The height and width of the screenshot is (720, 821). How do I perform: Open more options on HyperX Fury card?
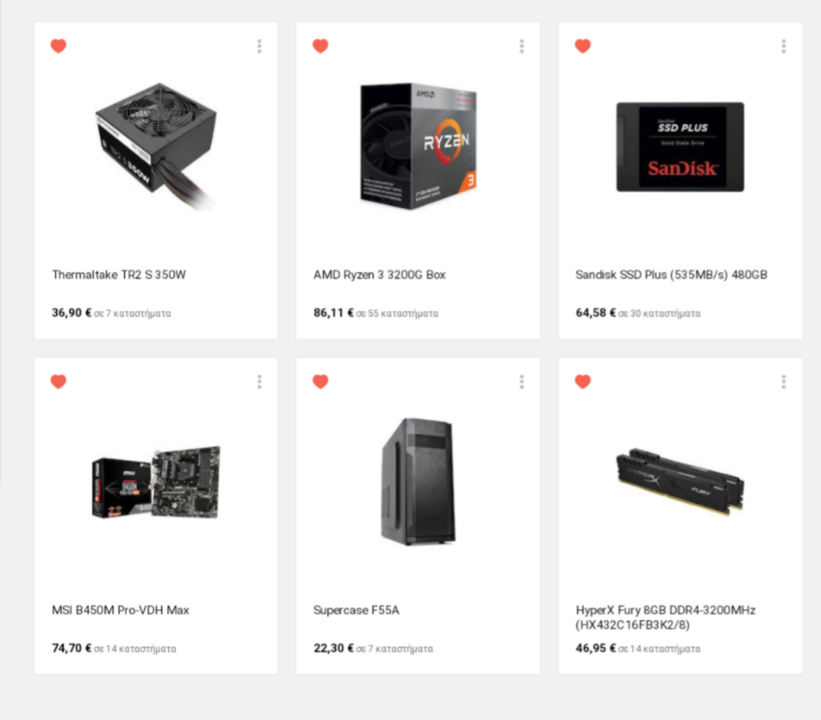tap(784, 381)
